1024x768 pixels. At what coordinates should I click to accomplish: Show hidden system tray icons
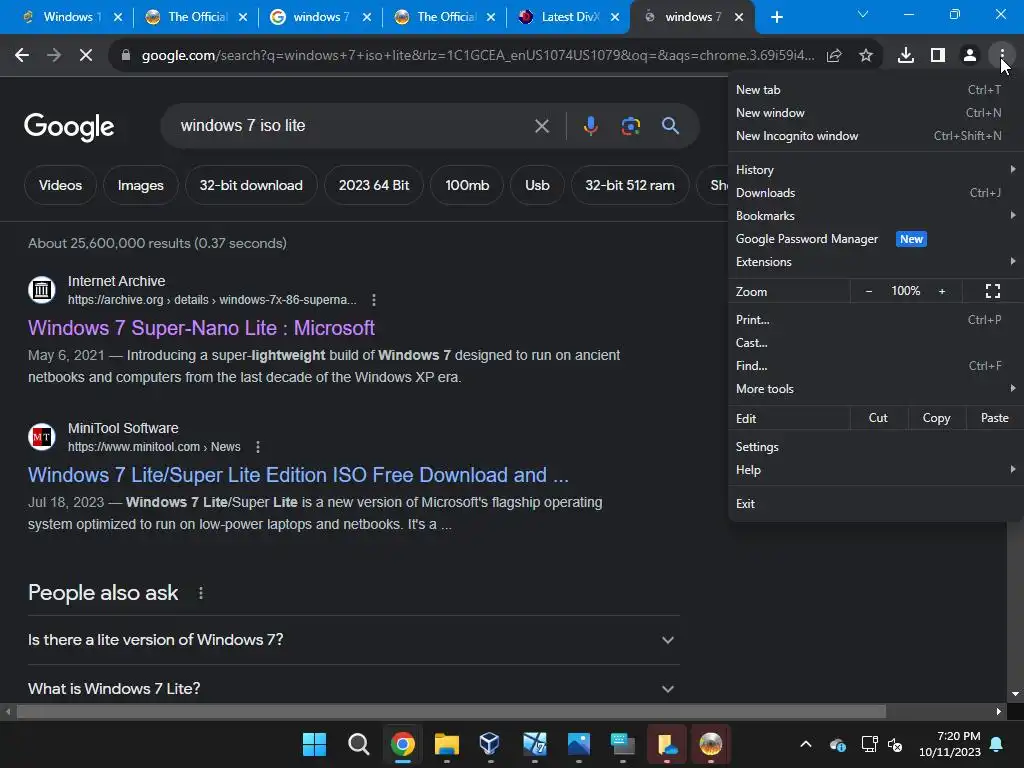pyautogui.click(x=806, y=744)
